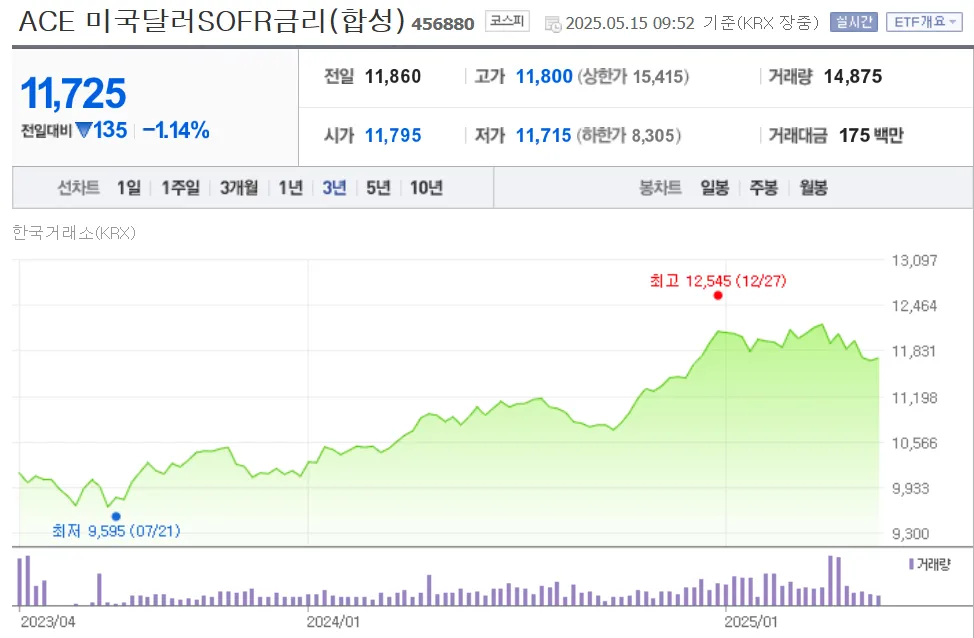Click the 저가 value 11,715

pyautogui.click(x=544, y=135)
